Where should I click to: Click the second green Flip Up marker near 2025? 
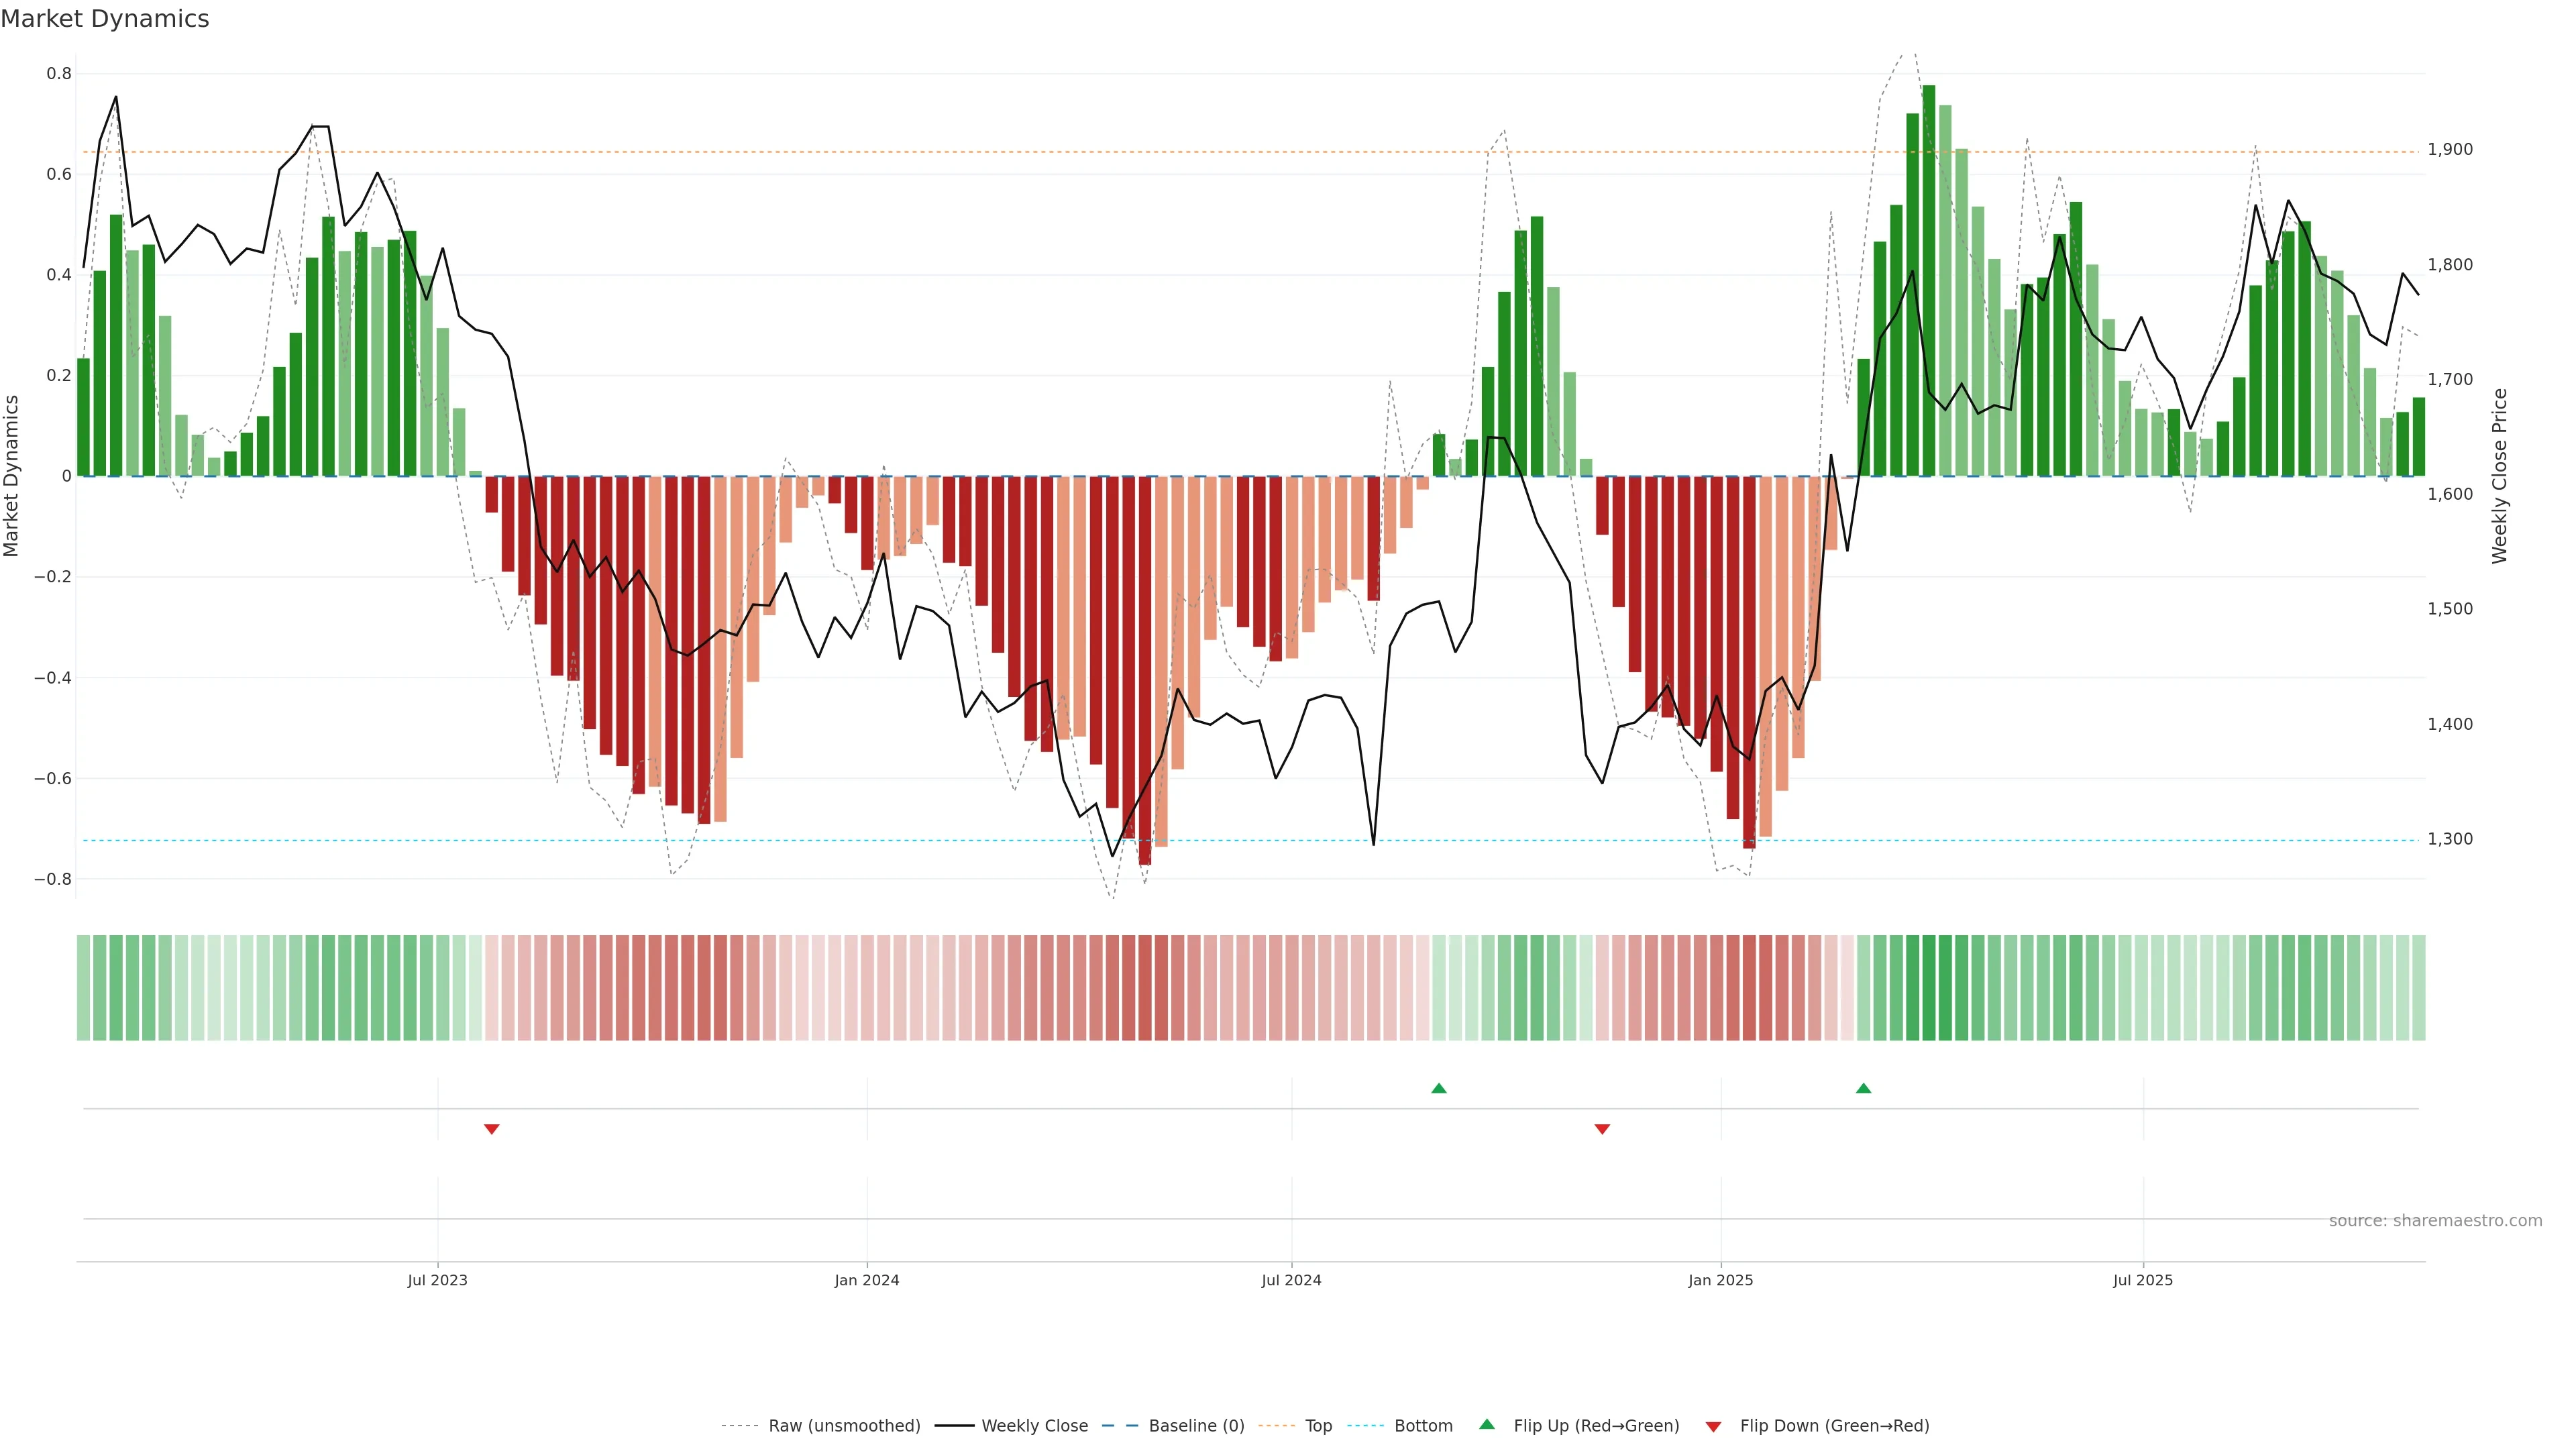(1863, 1088)
